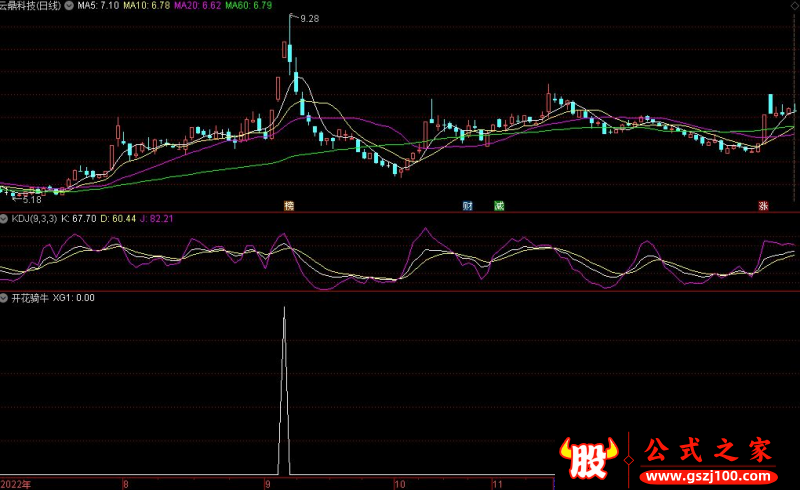Open the www.gszj100.com website link
This screenshot has height=490, width=800.
point(706,473)
